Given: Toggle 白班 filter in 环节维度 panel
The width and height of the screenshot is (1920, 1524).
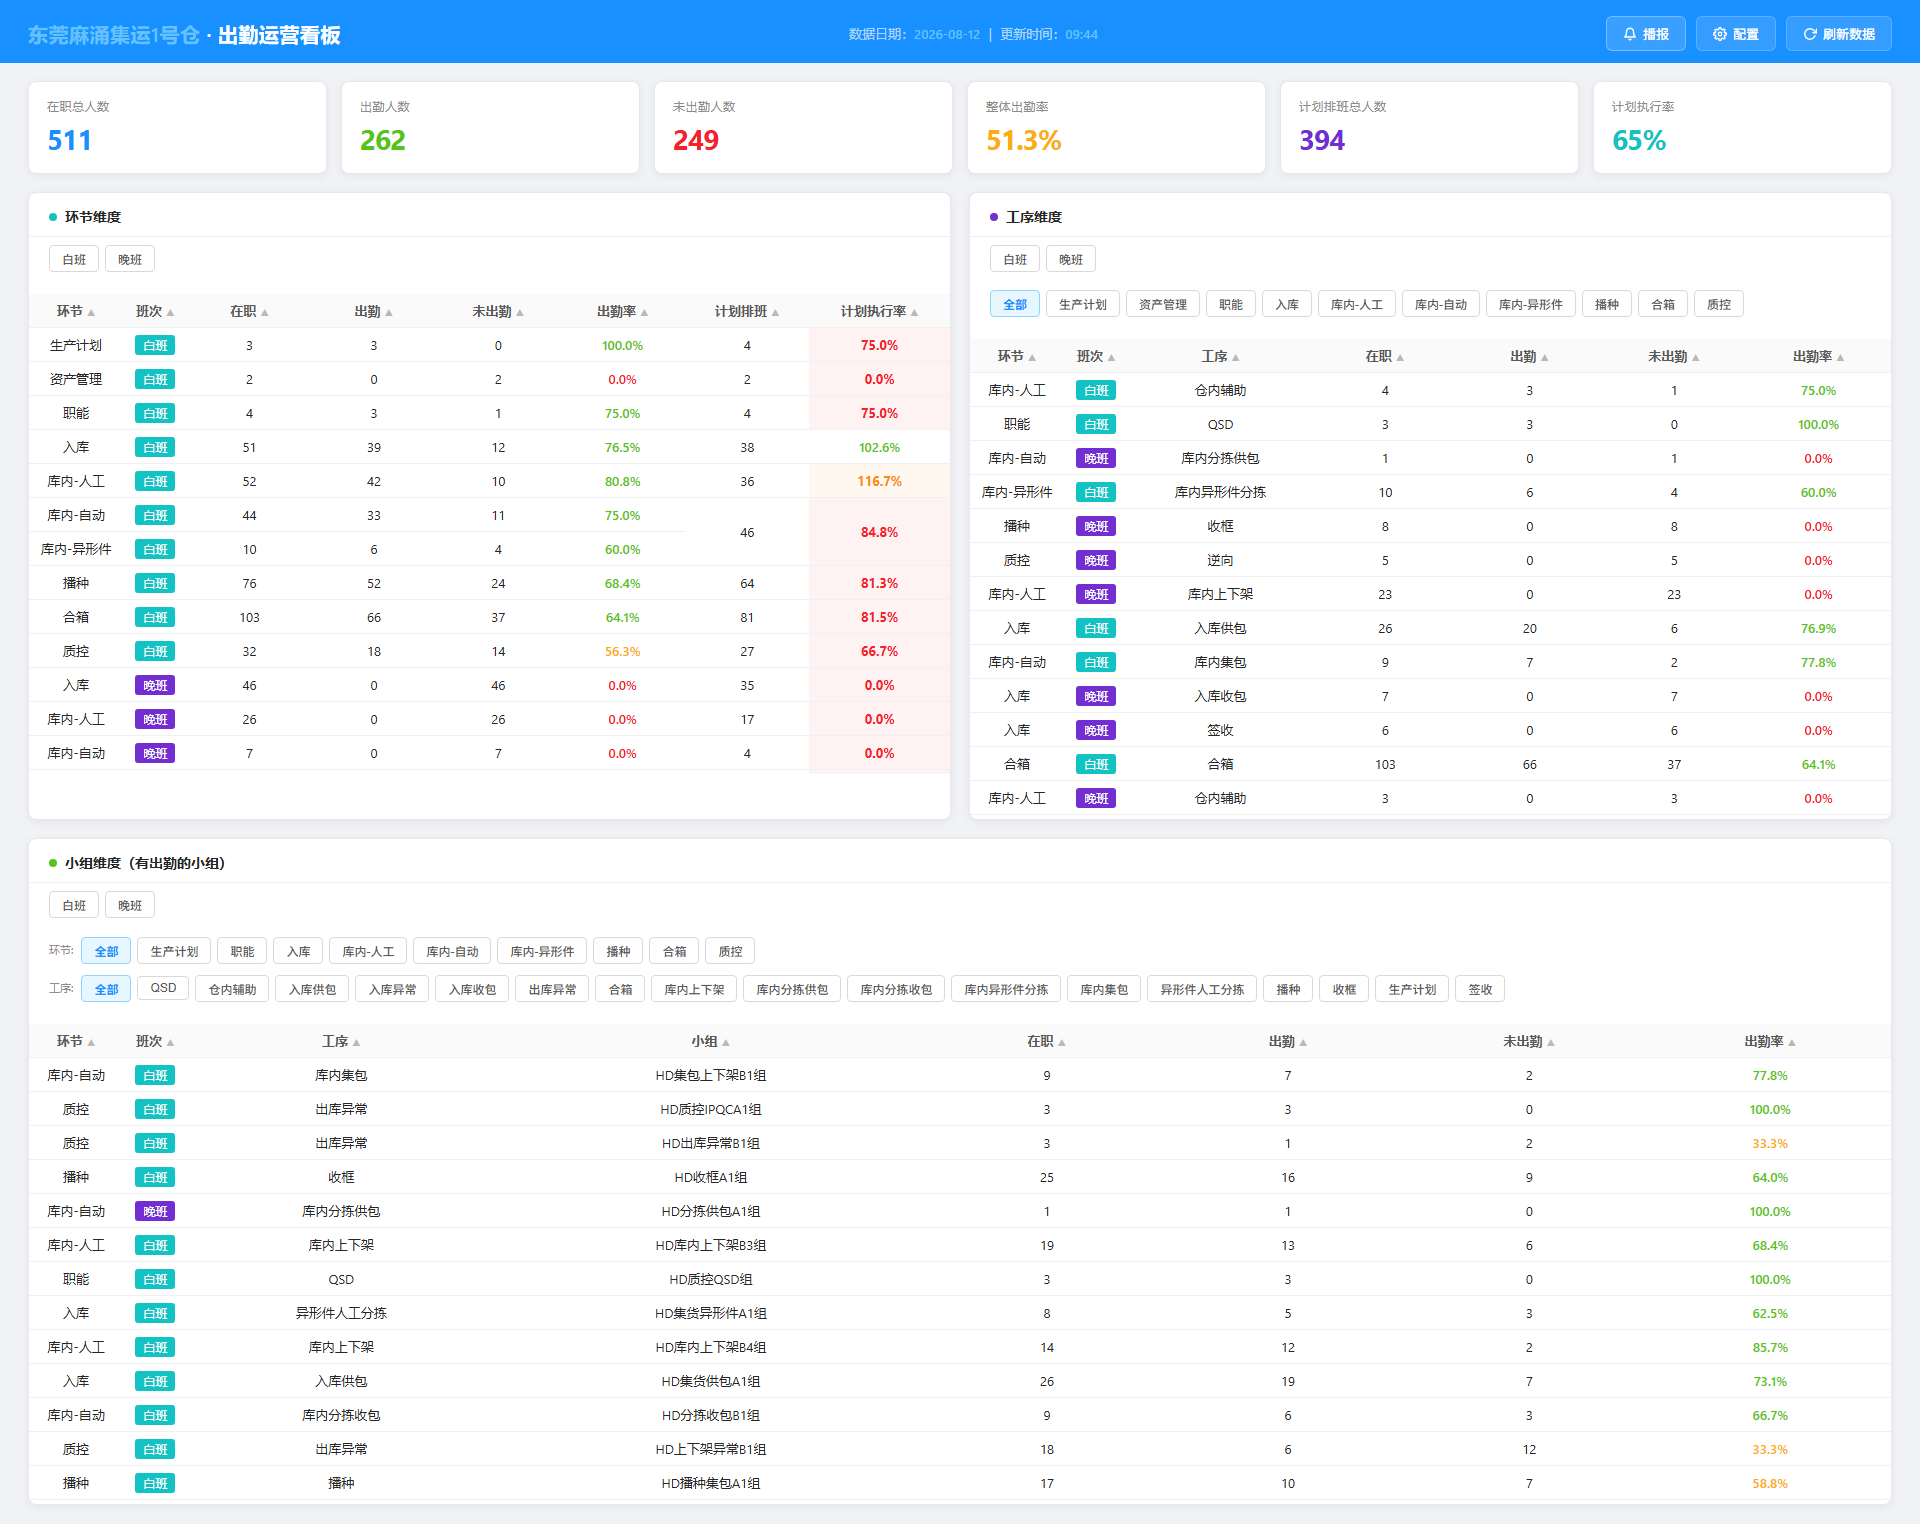Looking at the screenshot, I should click(74, 260).
